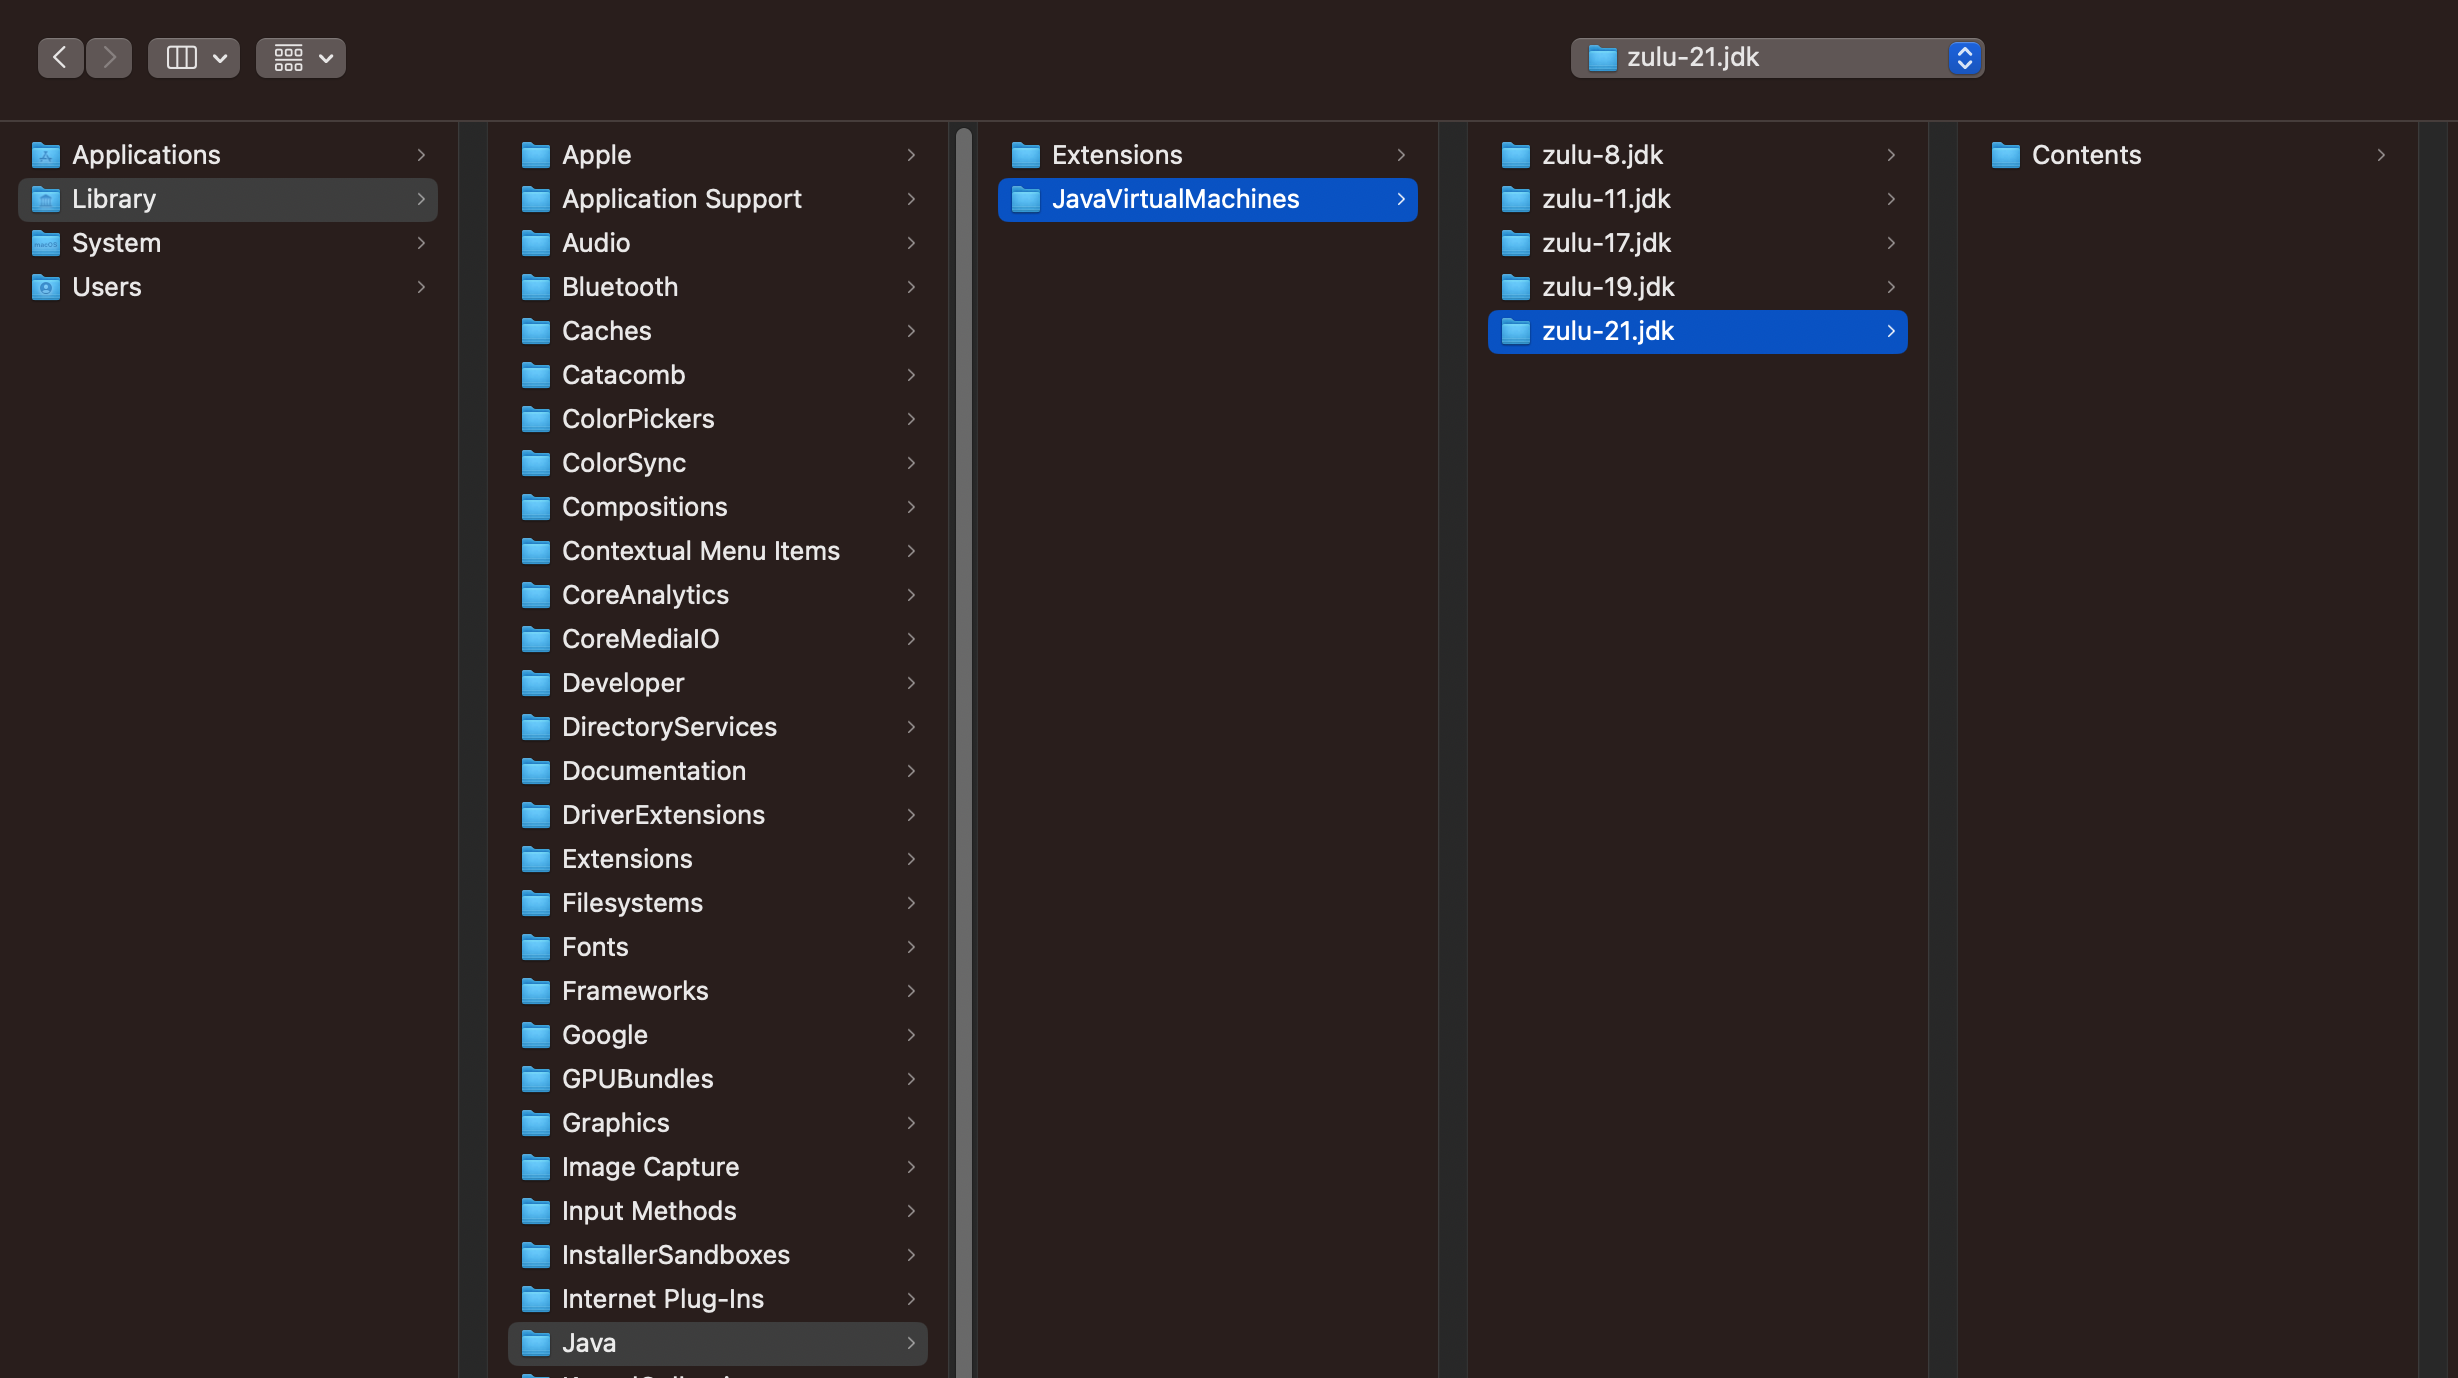Expand the Contents folder chevron
The image size is (2458, 1378).
[x=2381, y=155]
